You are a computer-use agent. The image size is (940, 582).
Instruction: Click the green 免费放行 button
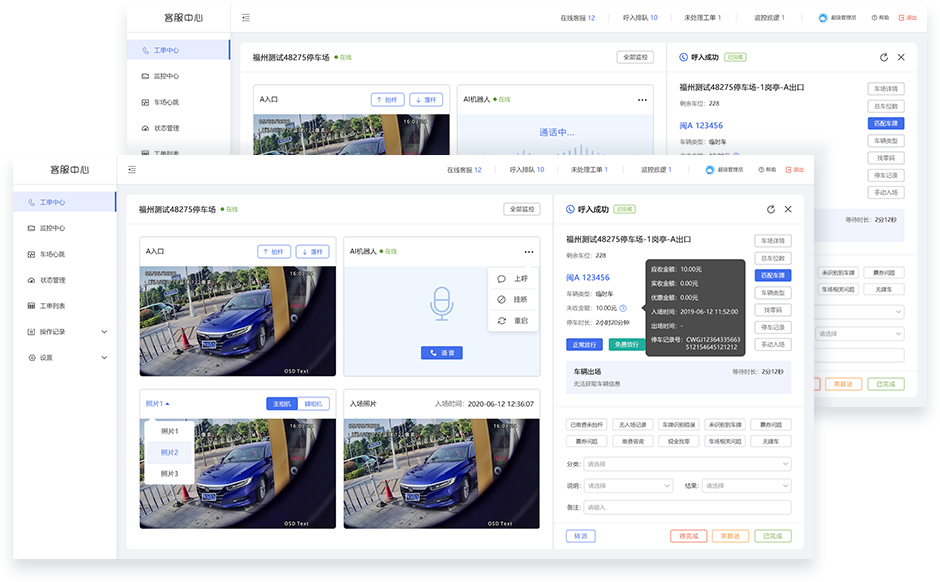[626, 344]
